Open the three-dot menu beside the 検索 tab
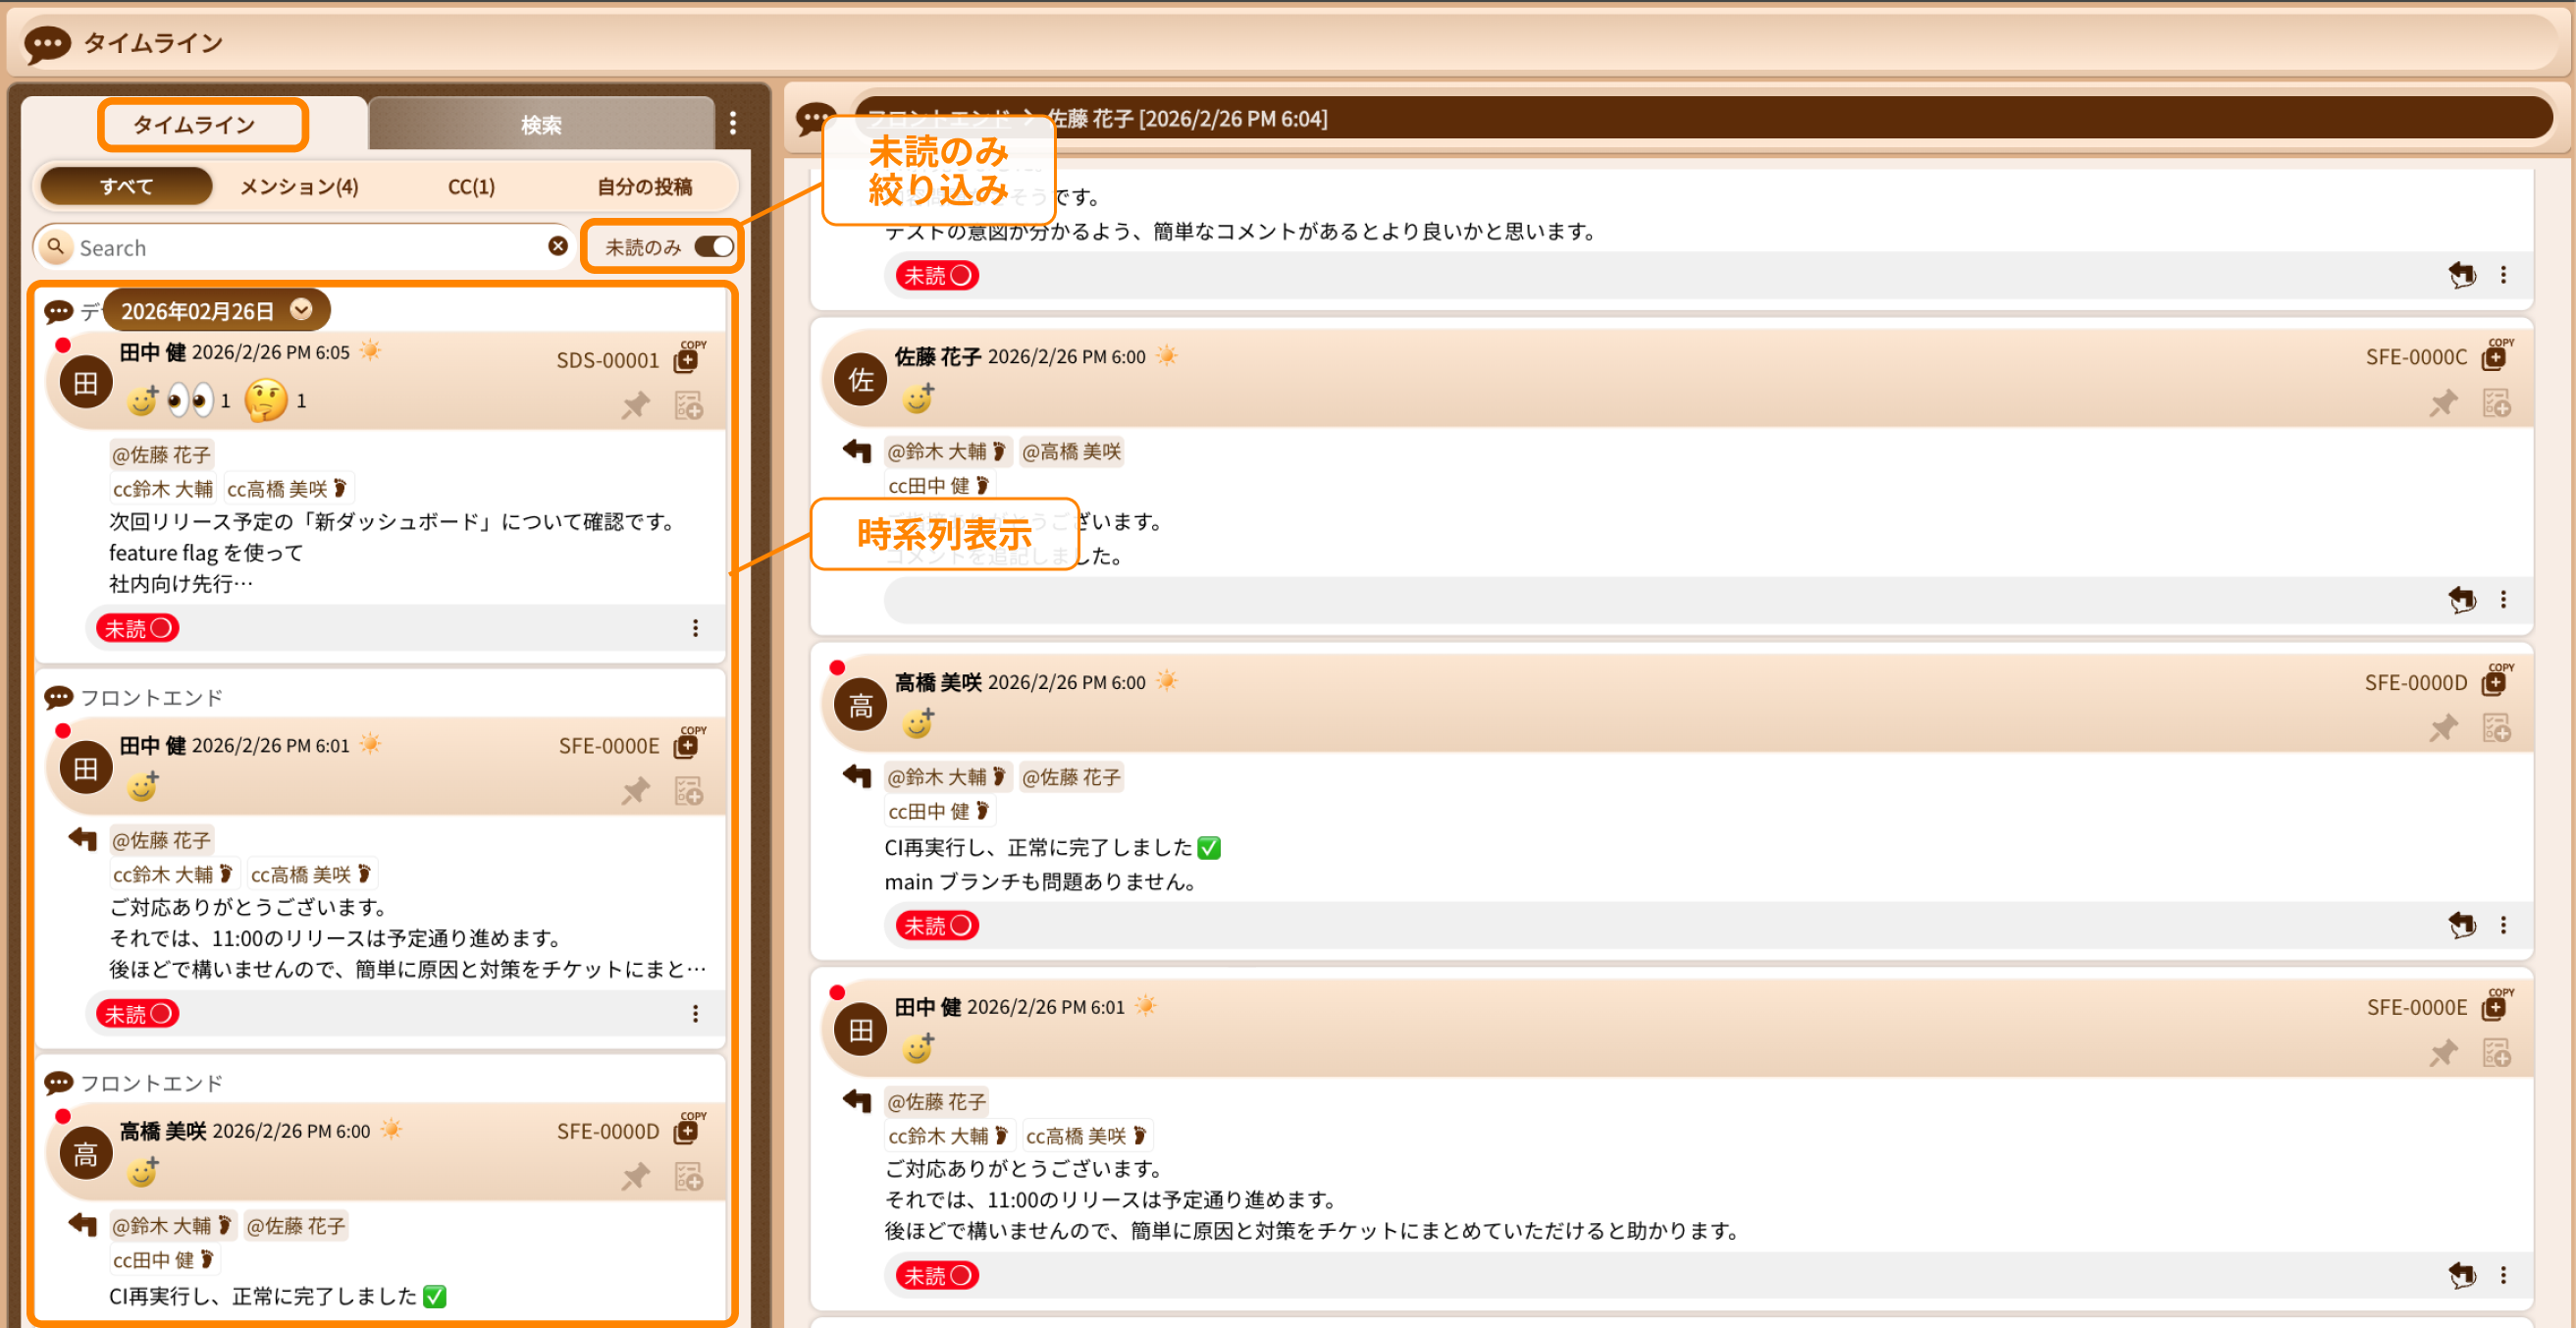Screen dimensions: 2576x1328 [733, 123]
